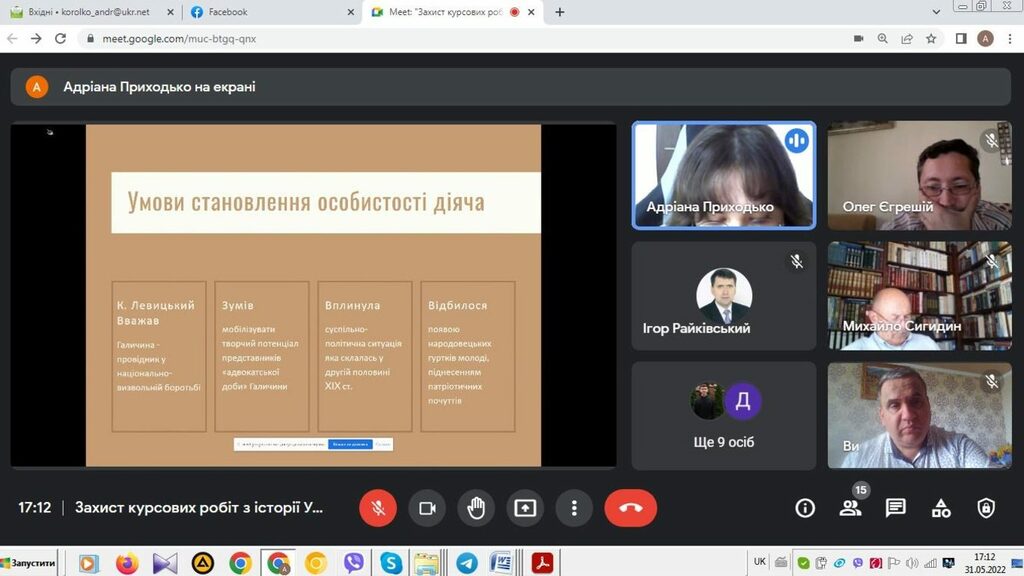Viewport: 1024px width, 576px height.
Task: Open the Activities panel
Action: [941, 508]
